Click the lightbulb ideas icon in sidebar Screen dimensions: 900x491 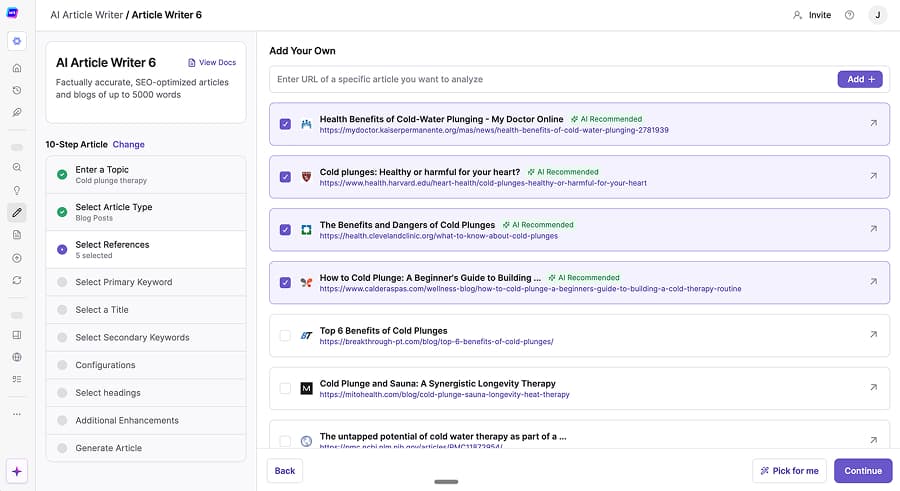click(x=17, y=190)
